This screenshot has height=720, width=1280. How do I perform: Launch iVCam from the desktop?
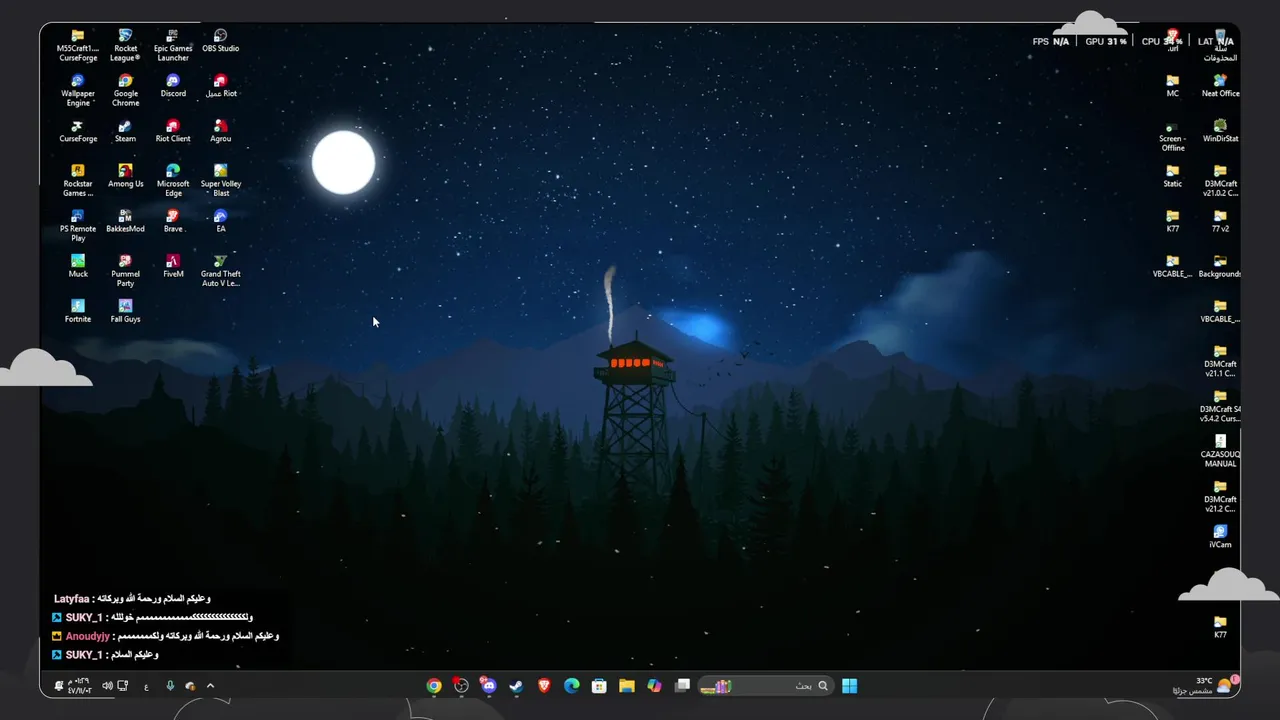(x=1220, y=536)
